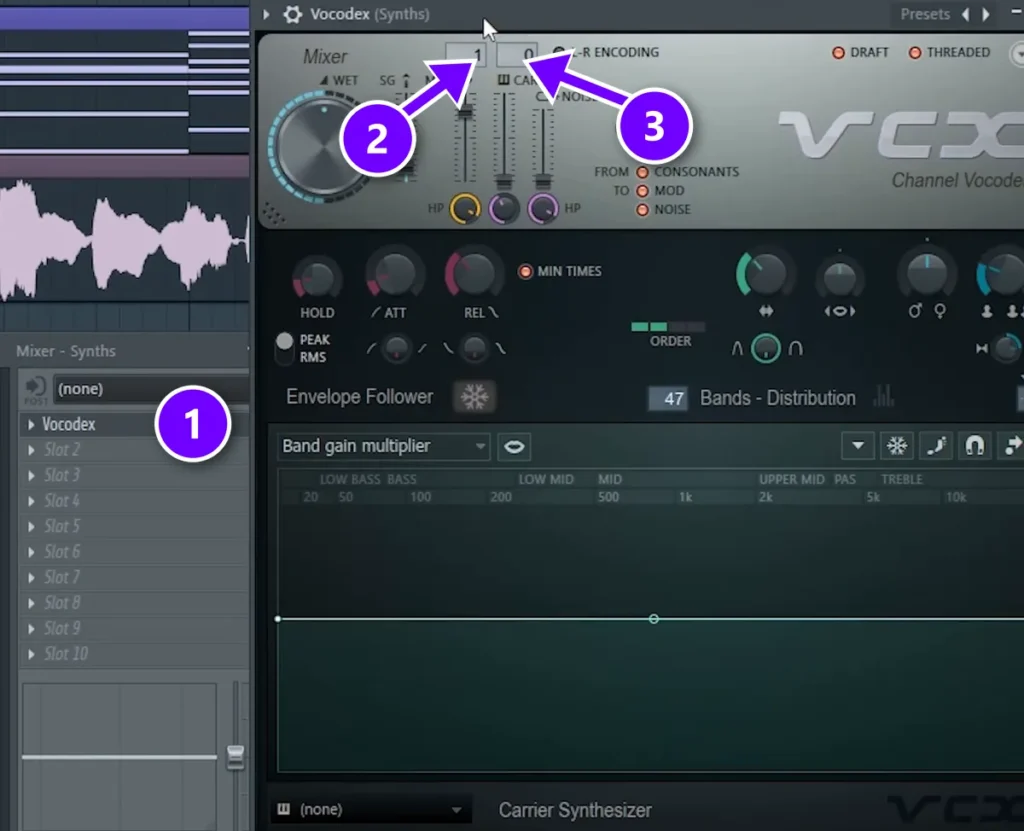Screen dimensions: 1024x831
Task: Click the HOLD knob
Action: click(x=317, y=280)
